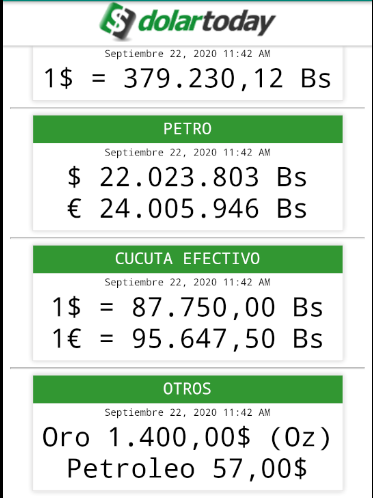Click the Petroleo 57,00$ price line
This screenshot has width=373, height=498.
pyautogui.click(x=187, y=469)
